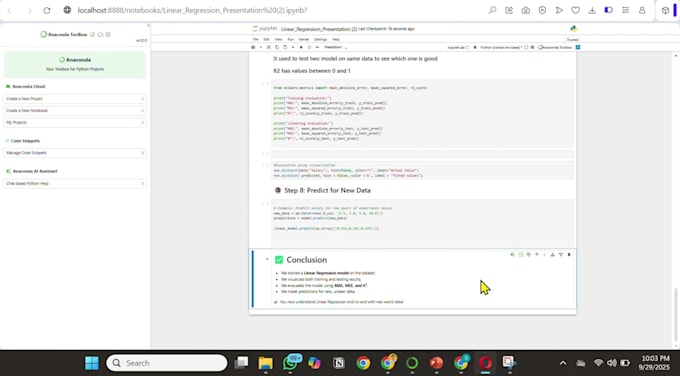Viewport: 680px width, 376px height.
Task: Open the View menu in Jupyter
Action: coord(278,39)
